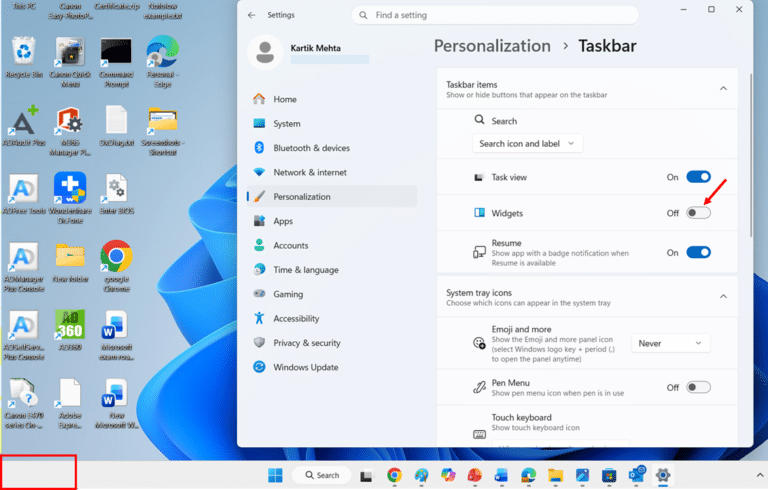Open Microsoft Store from the taskbar

click(x=609, y=475)
